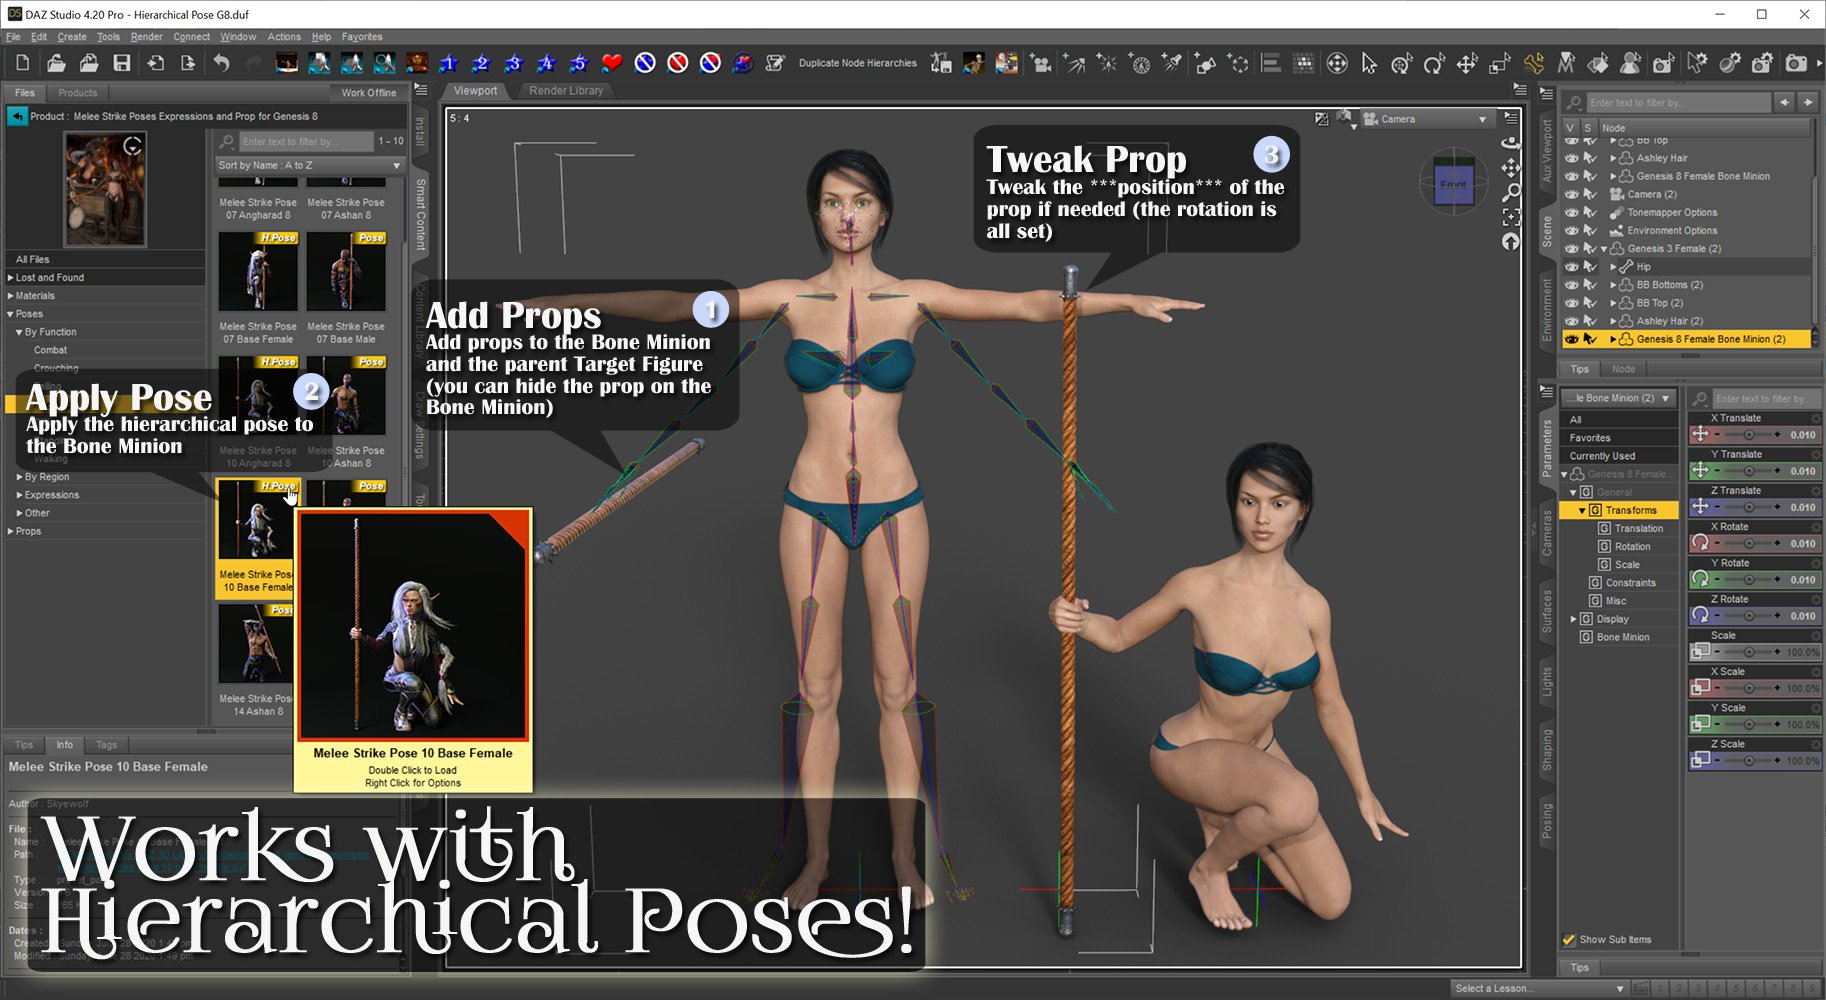Viewport: 1826px width, 1000px height.
Task: Switch to the Render Library tab
Action: coord(566,90)
